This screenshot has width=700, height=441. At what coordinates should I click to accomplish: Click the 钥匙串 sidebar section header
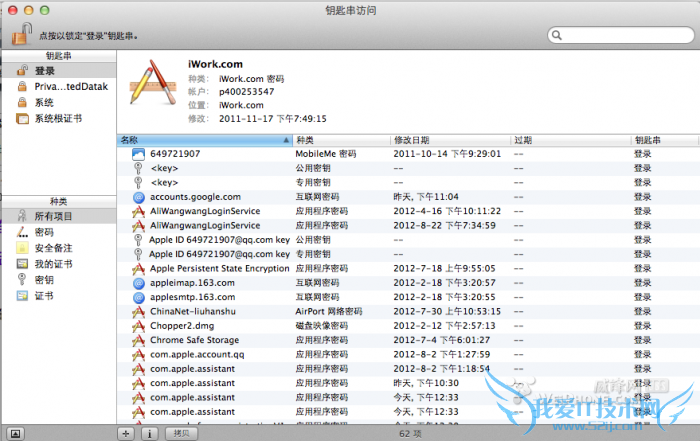tap(59, 56)
